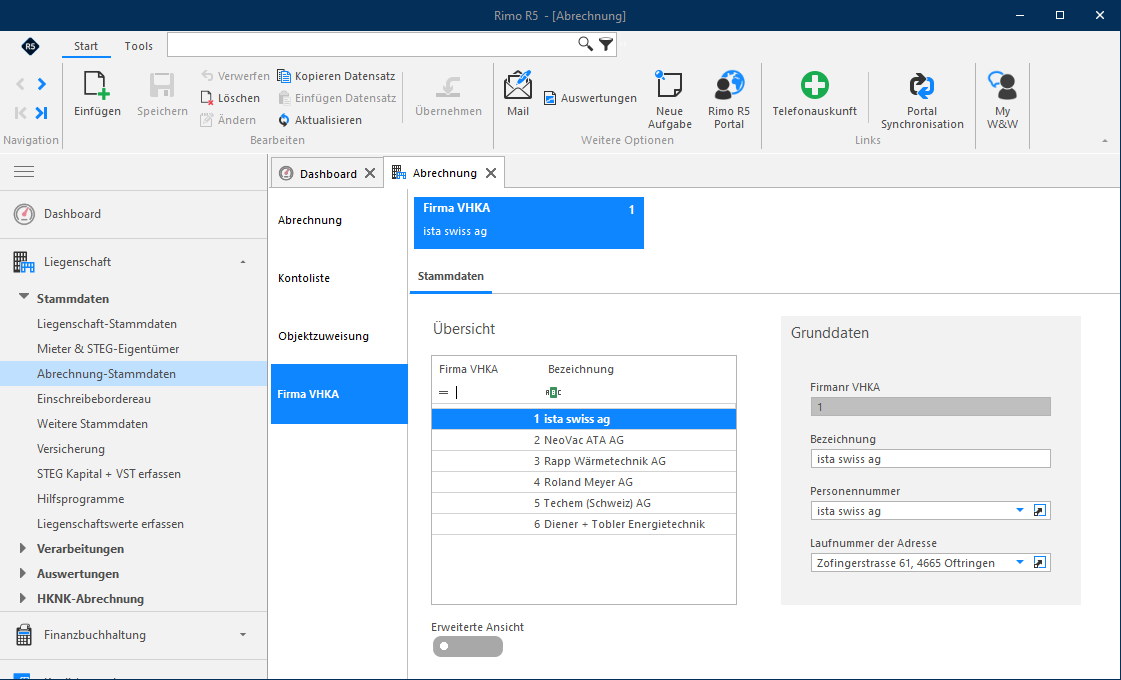Open Liegenschaft-Stammdaten in sidebar
This screenshot has width=1121, height=680.
coord(107,324)
